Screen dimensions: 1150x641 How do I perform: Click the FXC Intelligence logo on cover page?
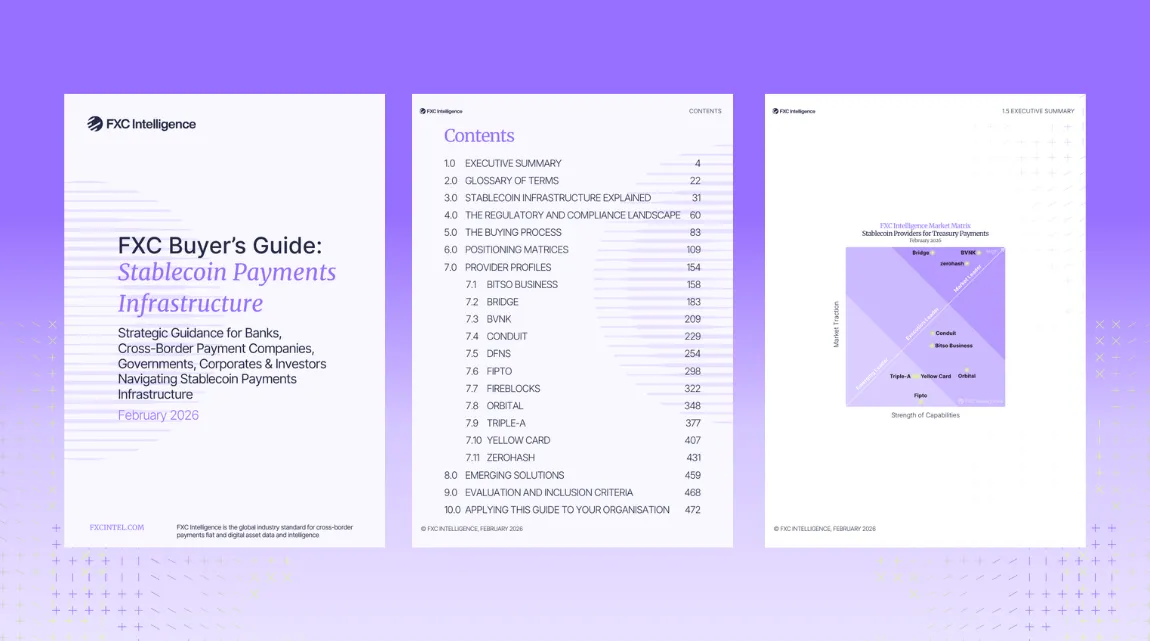(x=141, y=124)
